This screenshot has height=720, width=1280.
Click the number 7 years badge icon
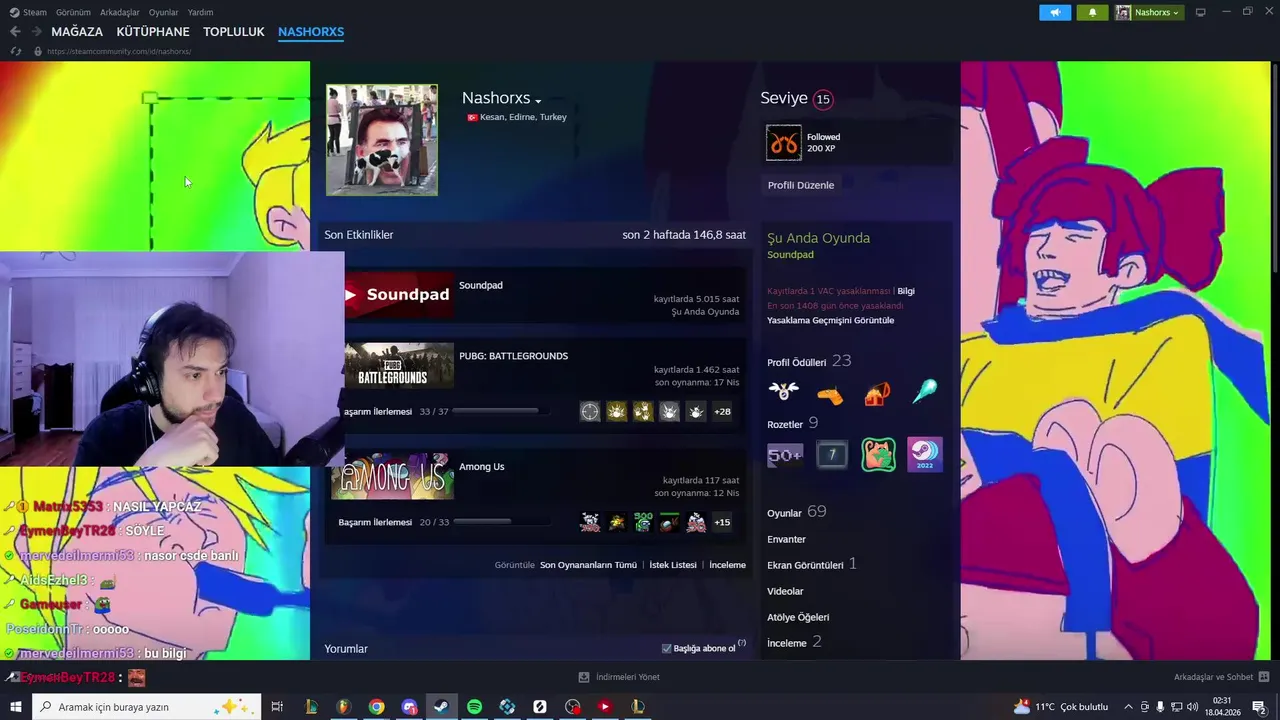(x=832, y=456)
